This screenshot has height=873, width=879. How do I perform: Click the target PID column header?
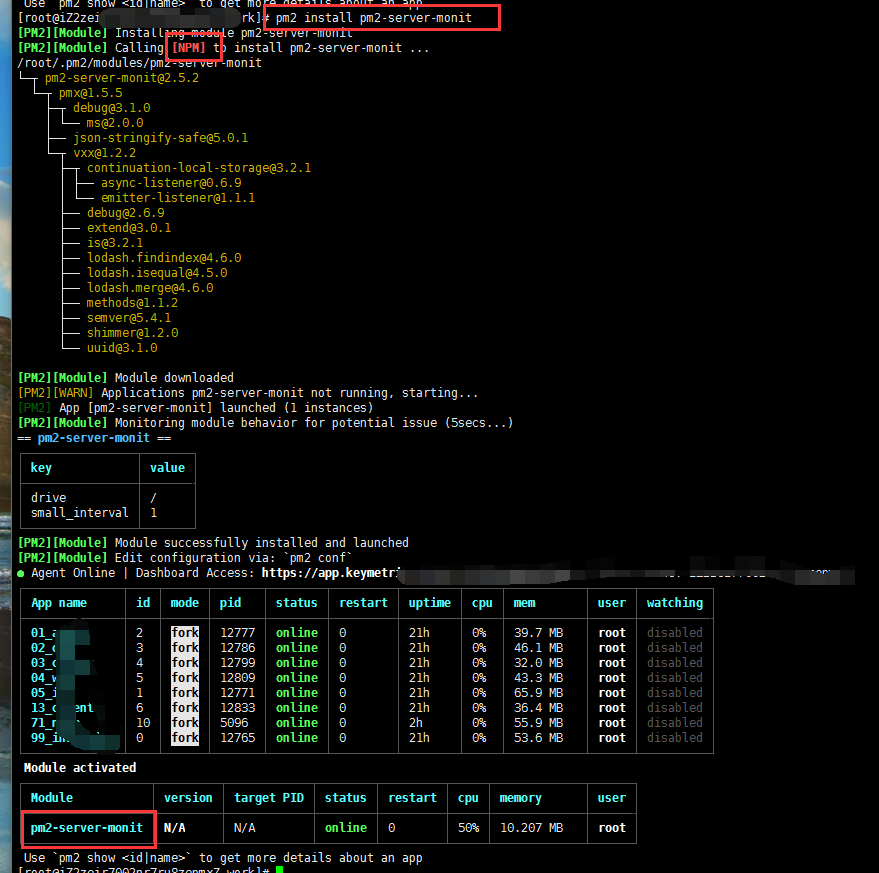pyautogui.click(x=269, y=798)
